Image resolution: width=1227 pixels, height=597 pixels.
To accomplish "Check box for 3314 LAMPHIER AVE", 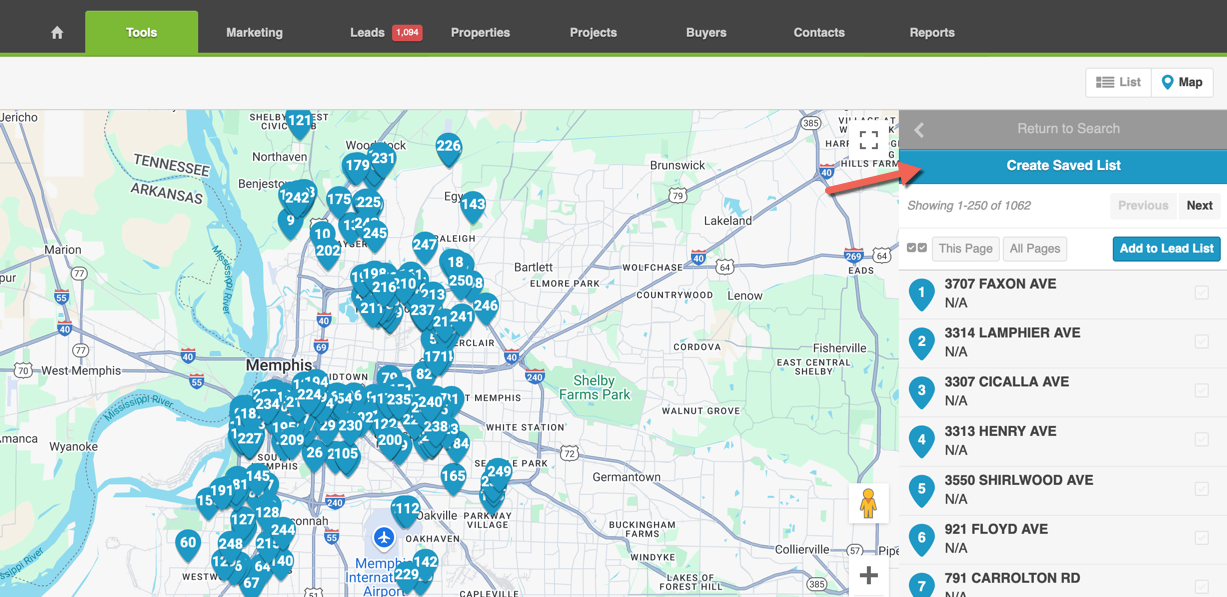I will (1201, 342).
